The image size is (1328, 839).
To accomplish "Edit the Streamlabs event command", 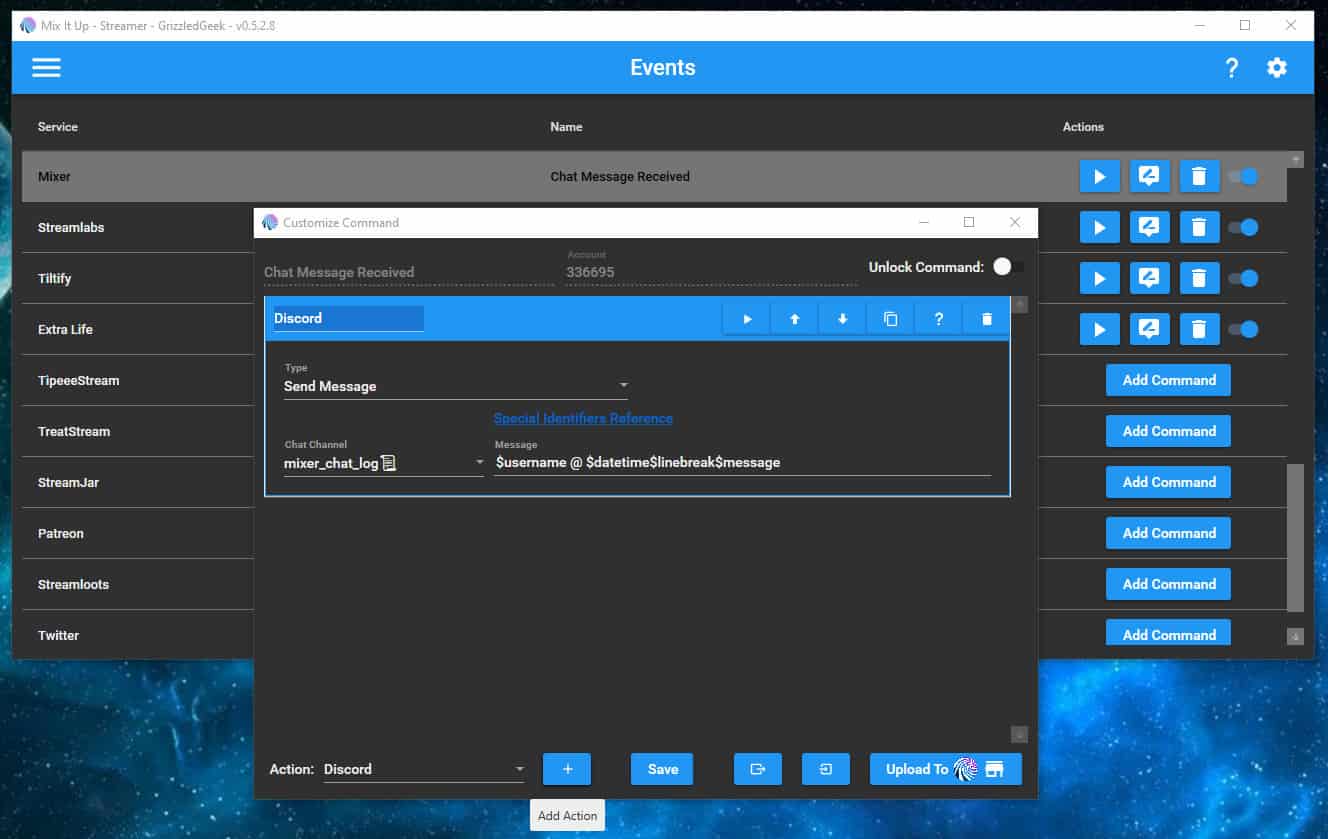I will (x=1149, y=228).
